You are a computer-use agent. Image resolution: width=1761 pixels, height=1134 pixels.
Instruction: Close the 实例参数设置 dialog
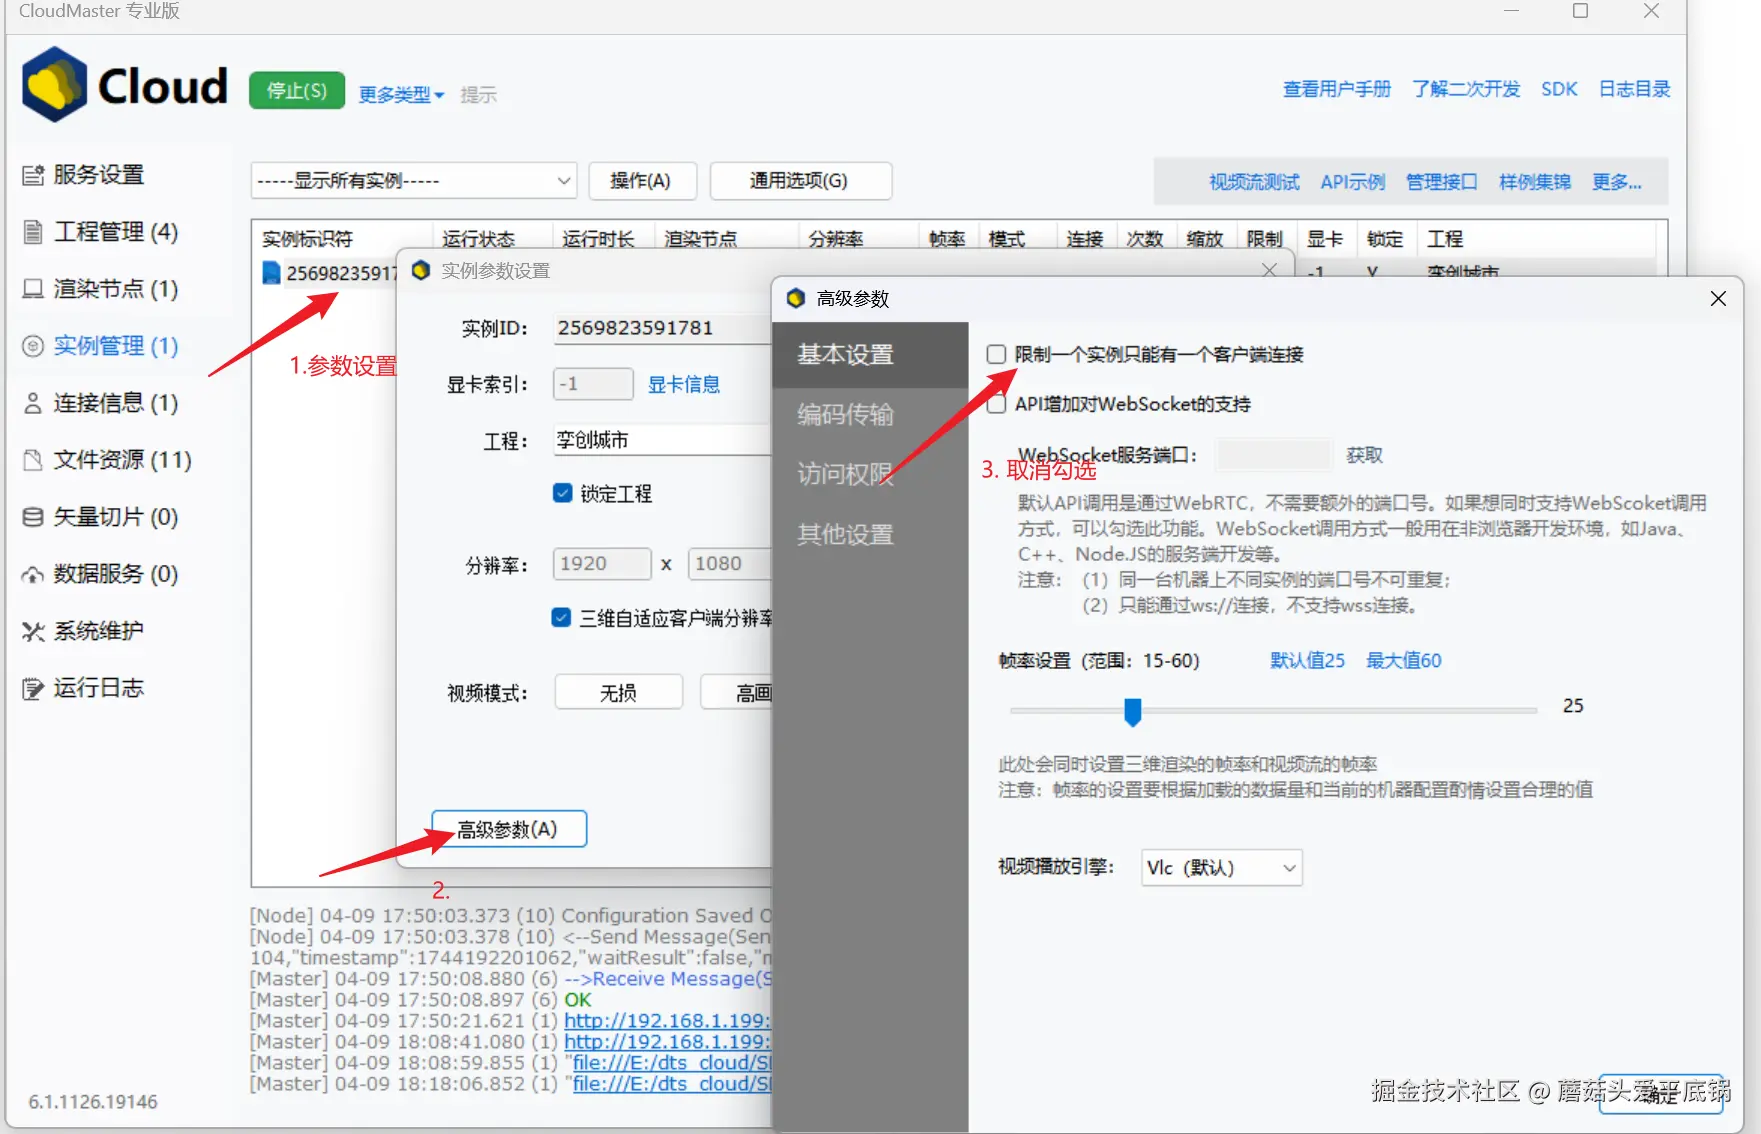pos(1269,270)
